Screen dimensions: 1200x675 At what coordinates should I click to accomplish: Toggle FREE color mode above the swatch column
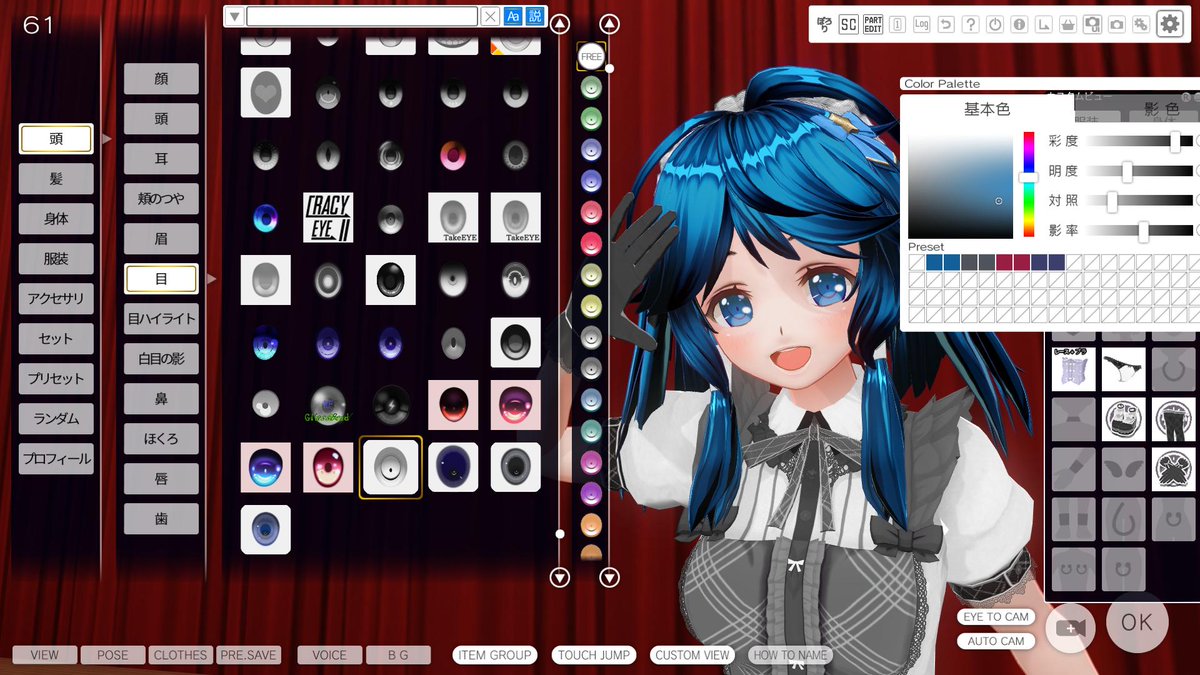click(590, 57)
